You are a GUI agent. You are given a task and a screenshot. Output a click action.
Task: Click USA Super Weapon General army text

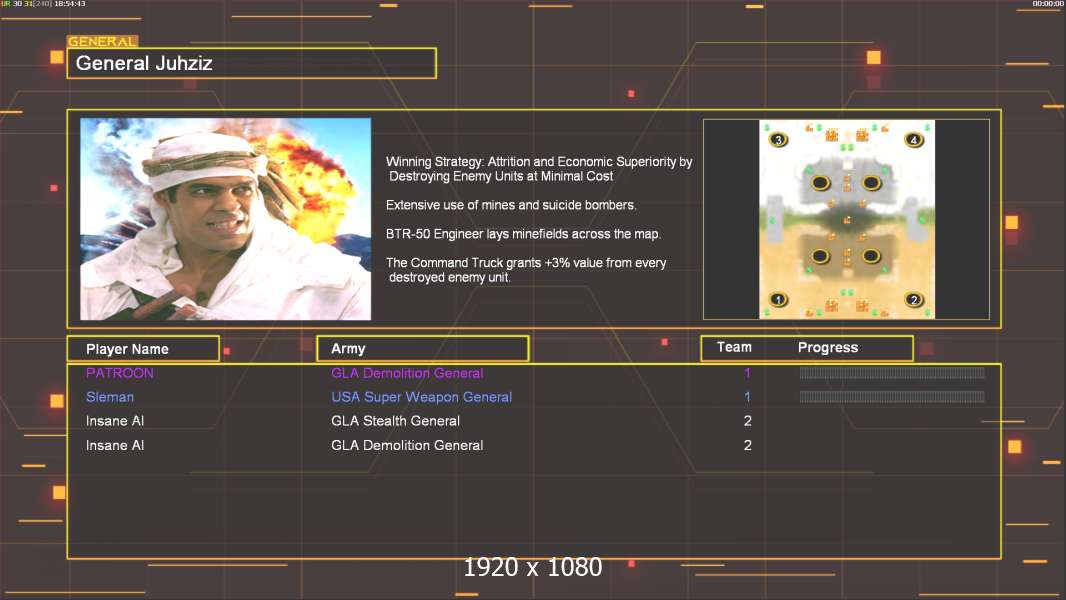[422, 397]
